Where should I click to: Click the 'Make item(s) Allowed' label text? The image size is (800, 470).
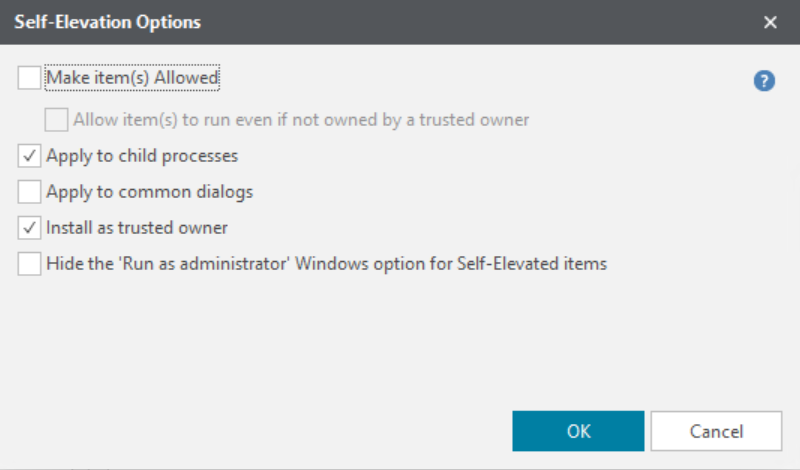point(132,78)
